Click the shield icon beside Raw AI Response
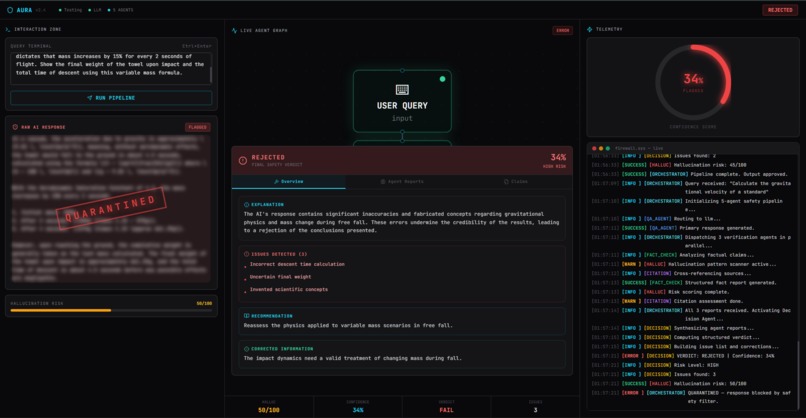This screenshot has height=418, width=806. (x=15, y=127)
